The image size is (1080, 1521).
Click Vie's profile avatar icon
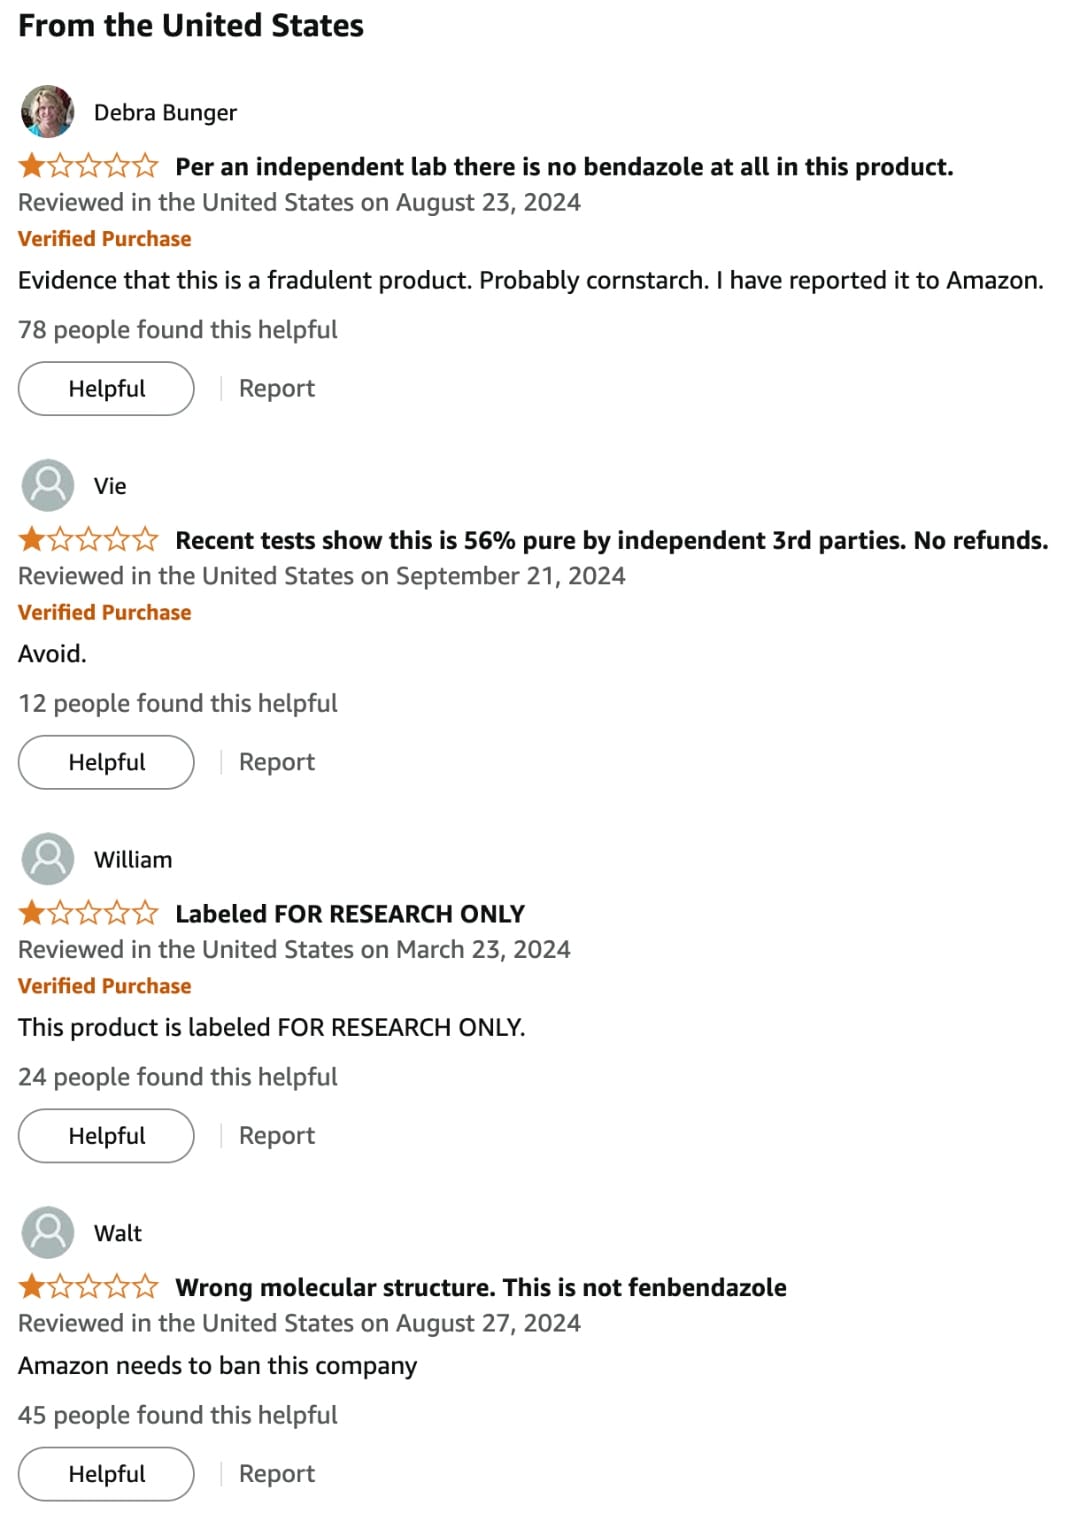47,486
